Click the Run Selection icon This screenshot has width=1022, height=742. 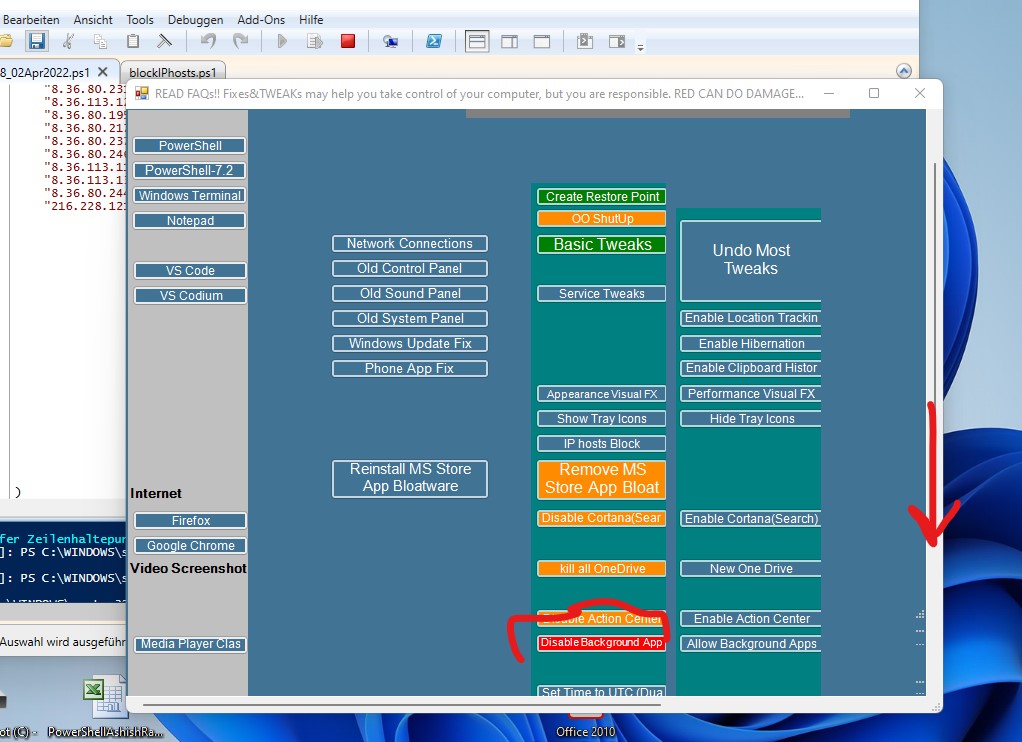click(x=315, y=42)
